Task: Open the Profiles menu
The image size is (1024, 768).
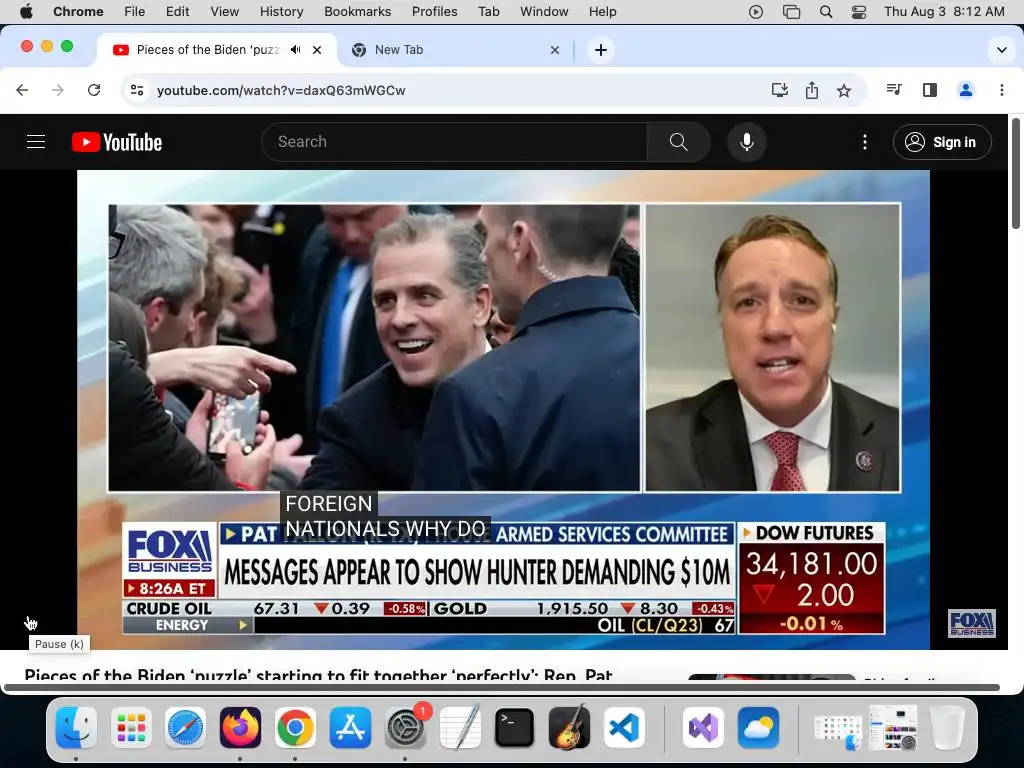Action: pyautogui.click(x=434, y=12)
